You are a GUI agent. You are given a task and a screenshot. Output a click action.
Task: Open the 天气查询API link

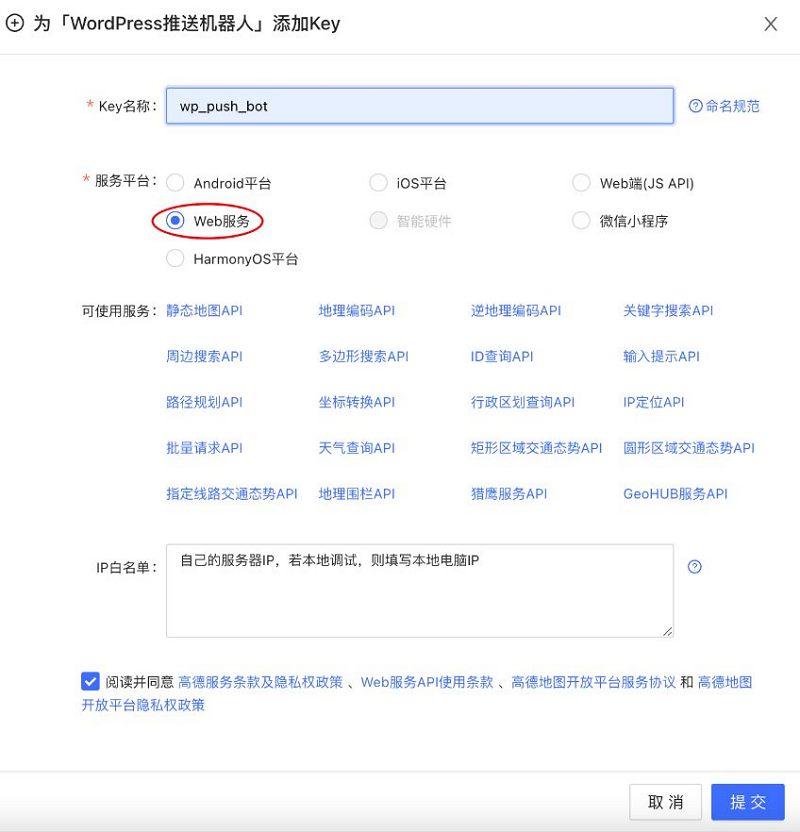(x=356, y=448)
